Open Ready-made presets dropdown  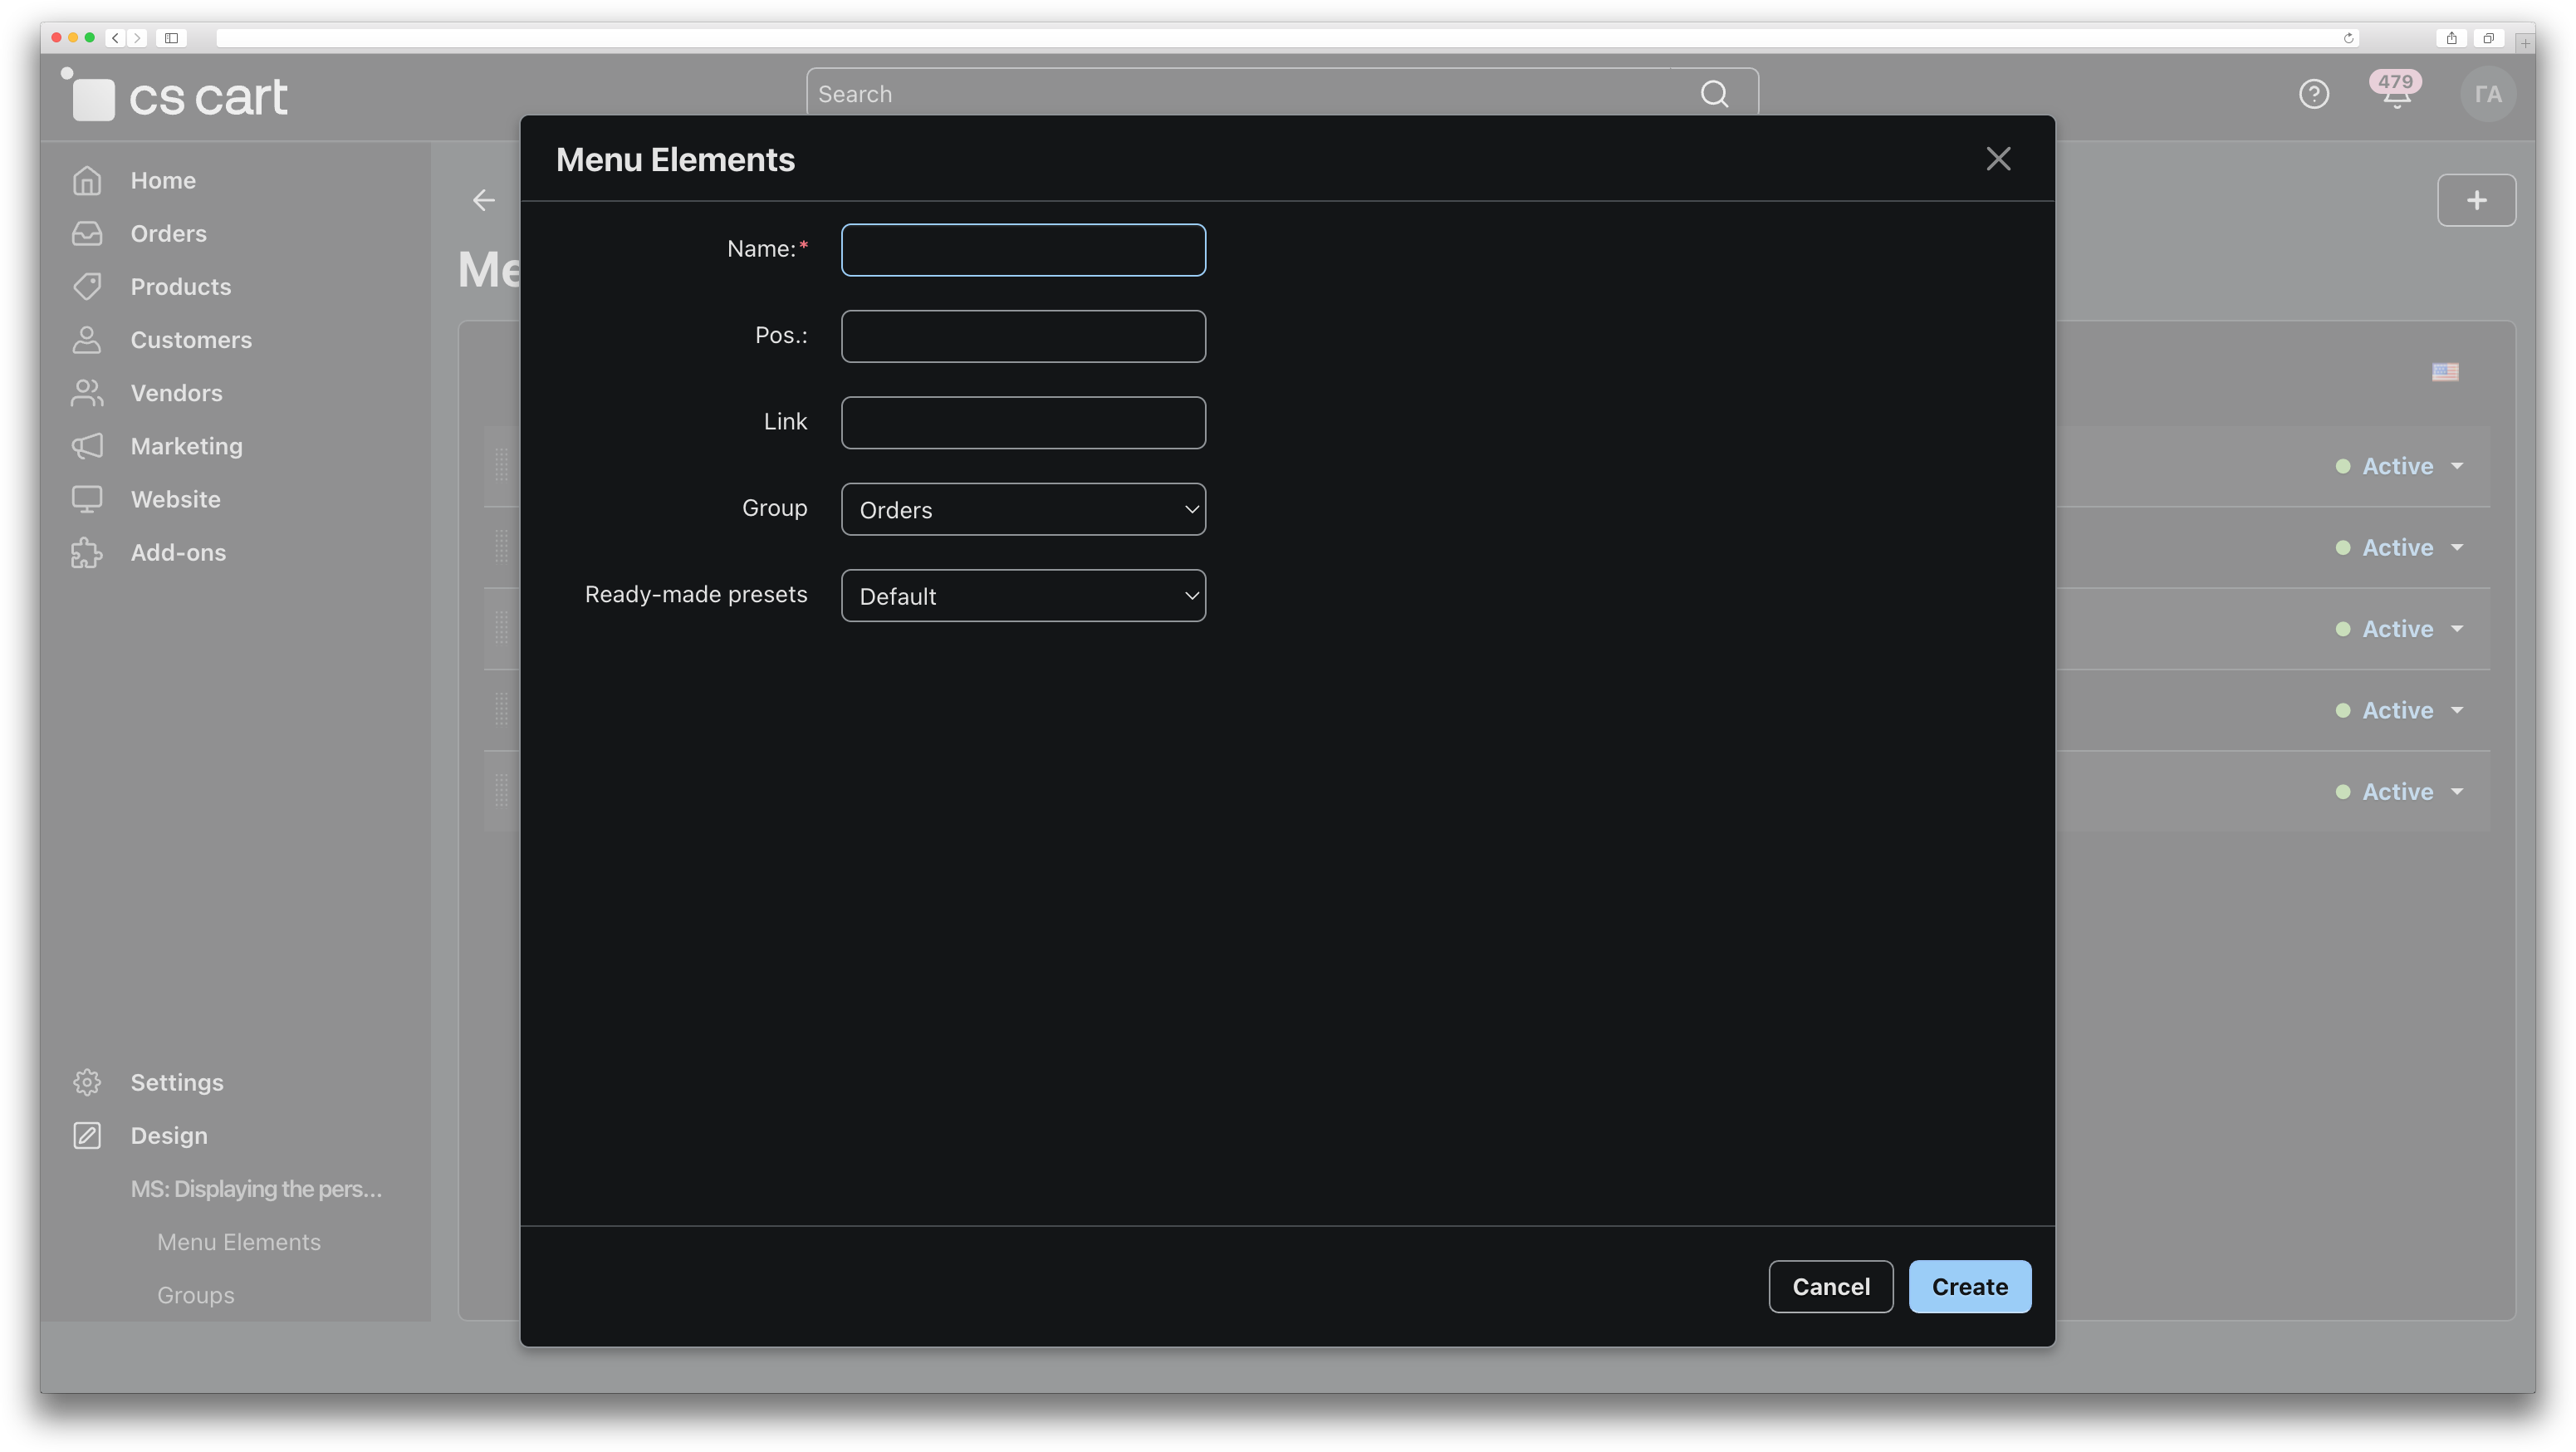(1022, 596)
